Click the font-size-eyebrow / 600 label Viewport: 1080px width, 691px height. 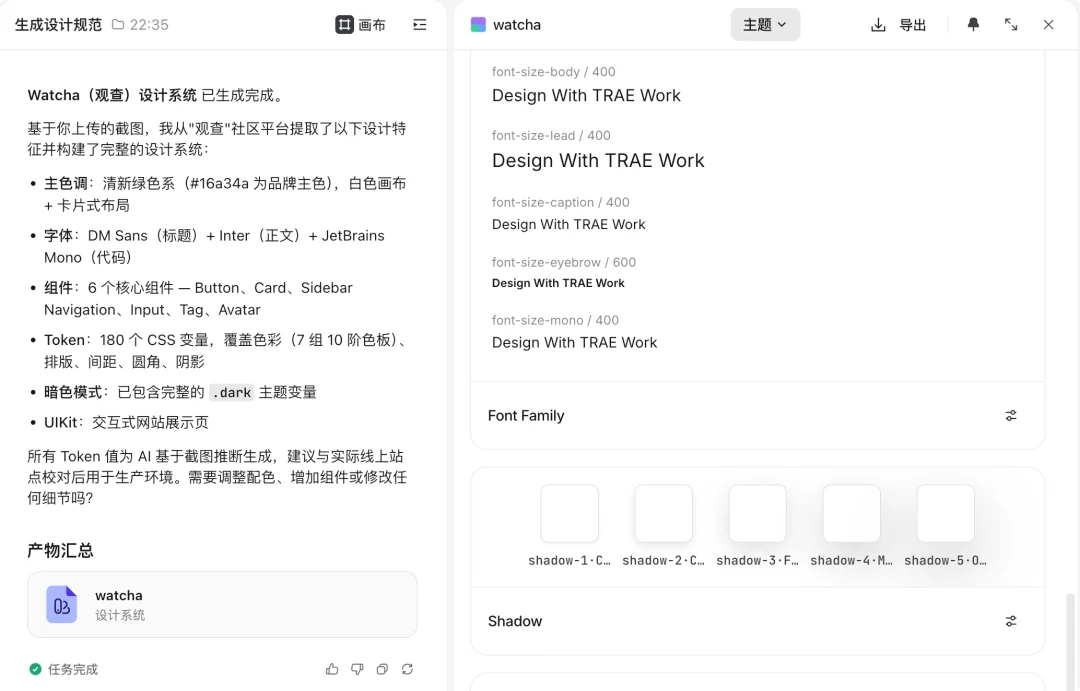point(564,262)
